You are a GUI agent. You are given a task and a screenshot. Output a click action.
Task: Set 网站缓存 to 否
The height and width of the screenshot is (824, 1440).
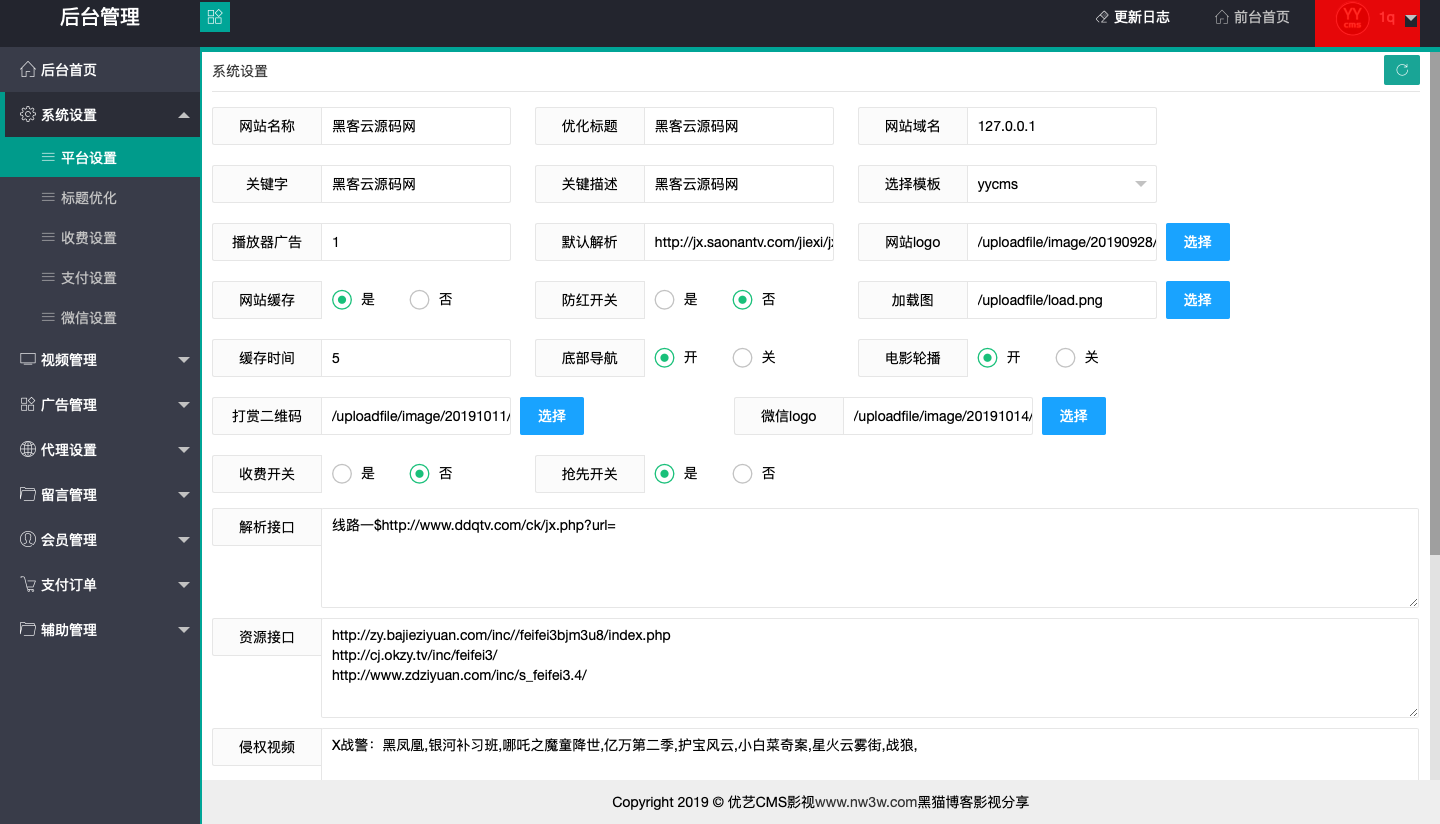(420, 300)
